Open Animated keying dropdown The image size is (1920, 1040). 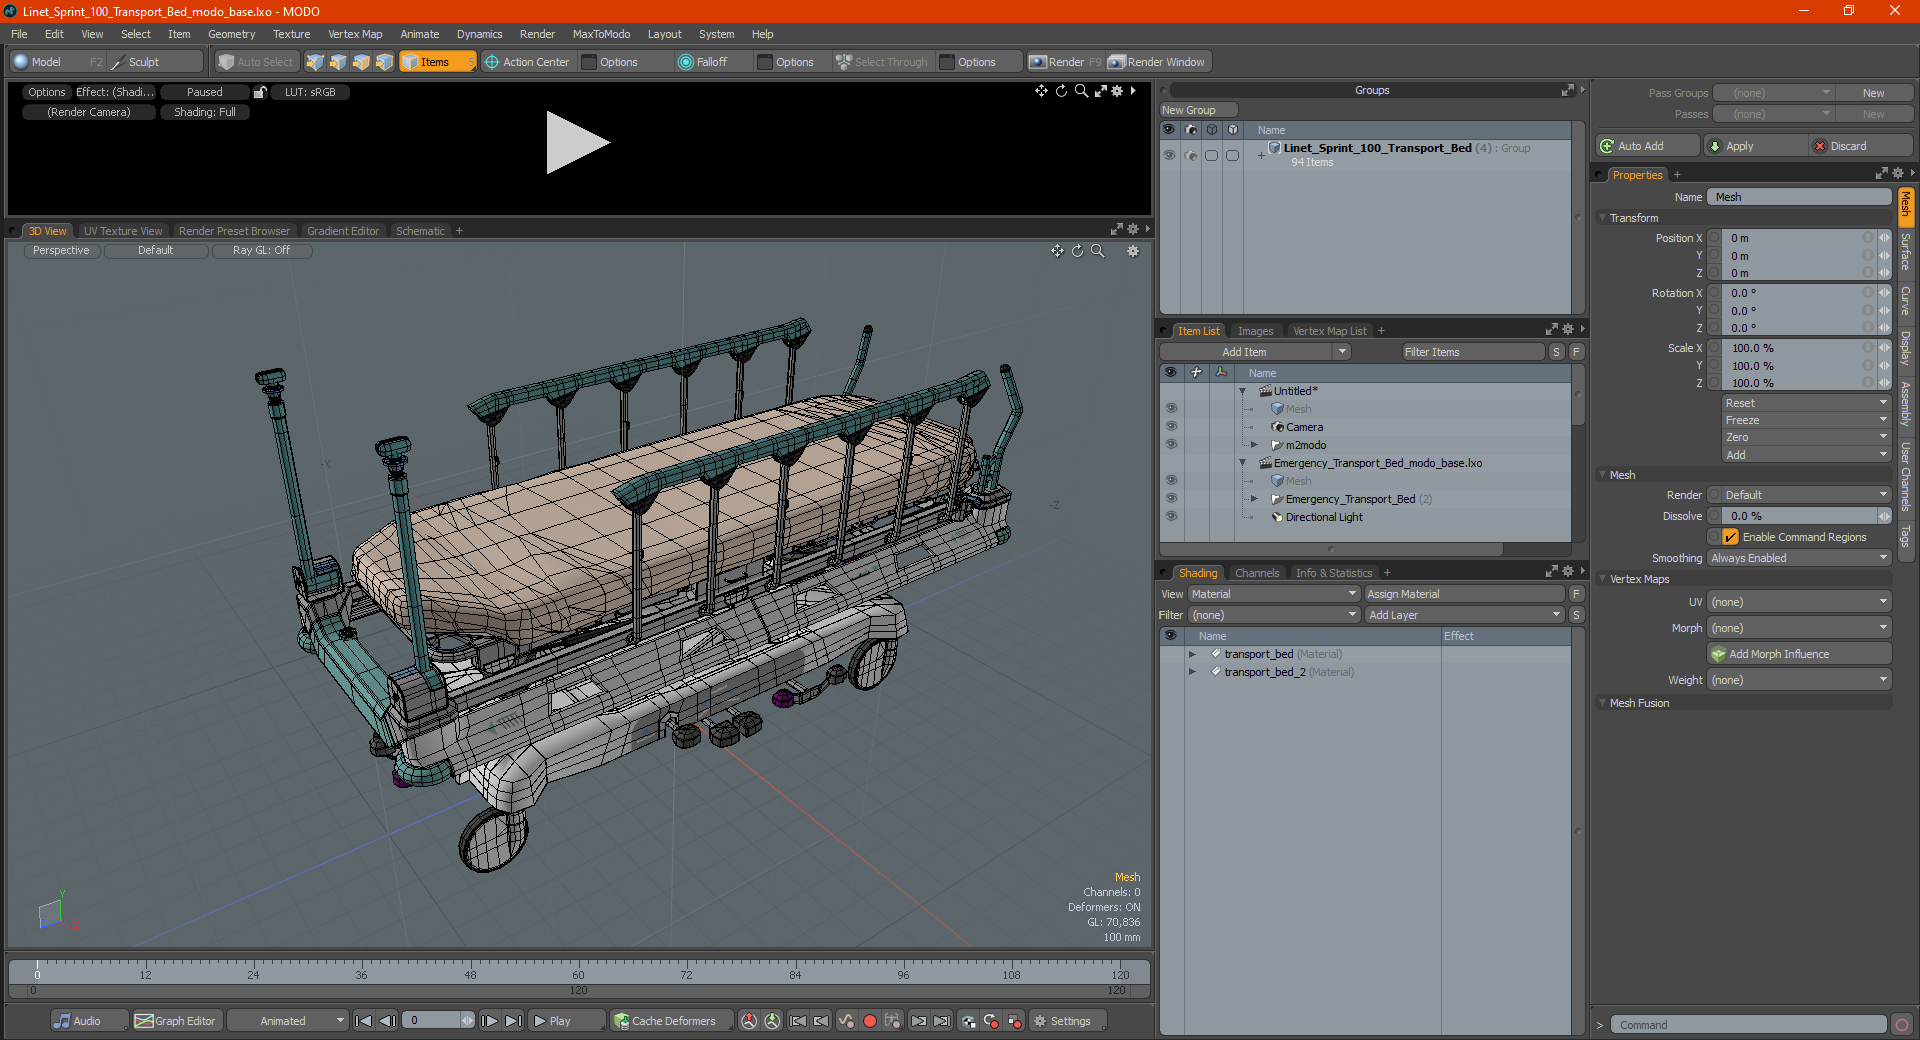click(x=287, y=1021)
